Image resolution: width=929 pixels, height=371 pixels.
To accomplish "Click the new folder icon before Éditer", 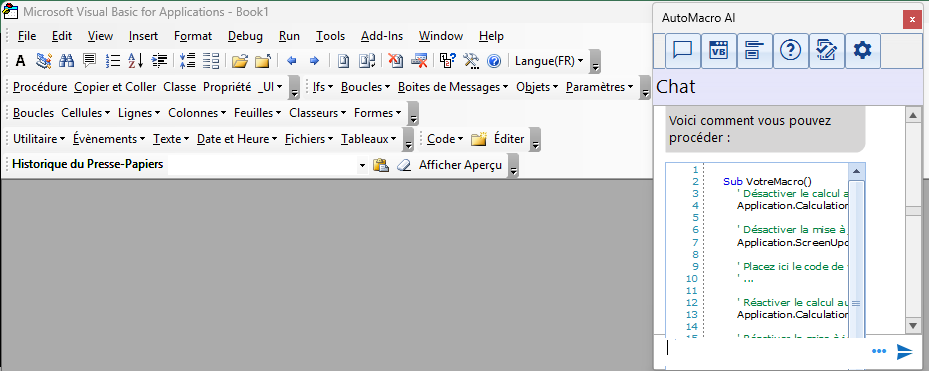I will point(478,139).
